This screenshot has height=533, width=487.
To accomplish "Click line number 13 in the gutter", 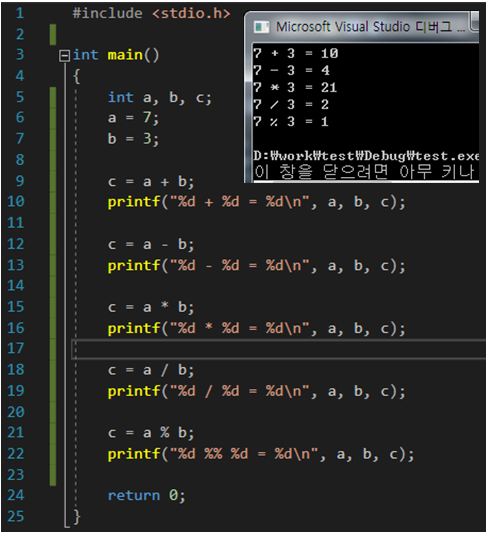I will click(x=16, y=265).
